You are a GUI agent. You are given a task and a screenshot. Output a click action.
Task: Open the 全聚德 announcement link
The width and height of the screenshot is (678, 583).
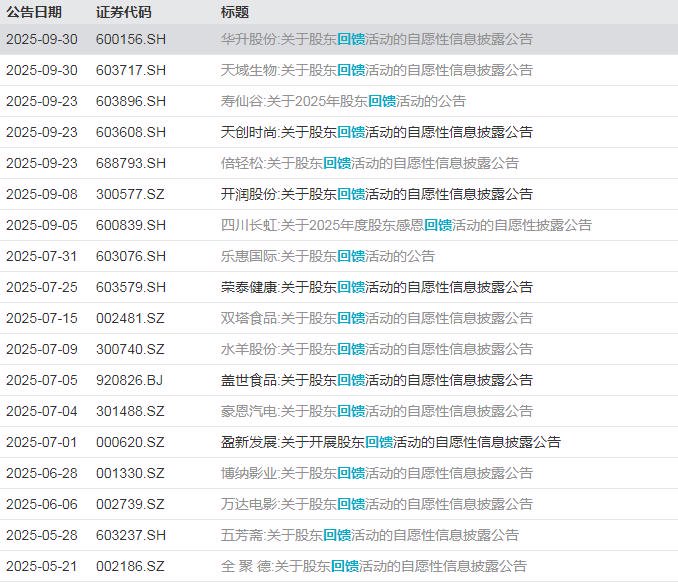click(374, 566)
